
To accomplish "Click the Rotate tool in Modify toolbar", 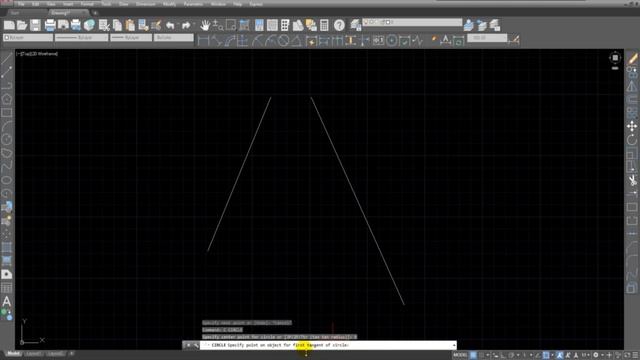I will pos(632,140).
